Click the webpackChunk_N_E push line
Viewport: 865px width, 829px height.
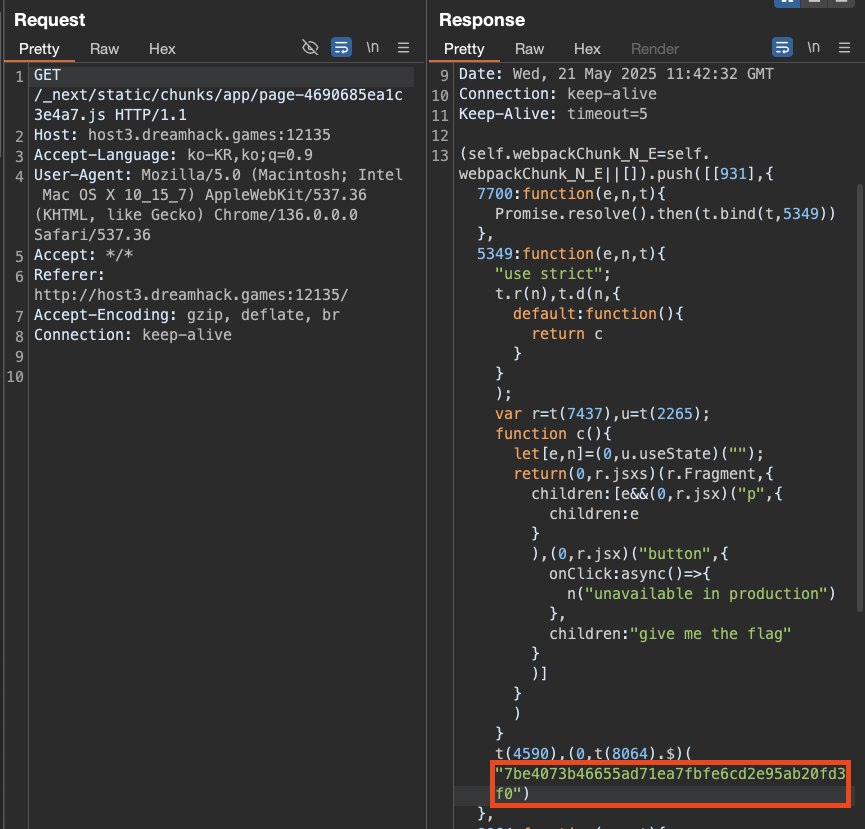(616, 164)
